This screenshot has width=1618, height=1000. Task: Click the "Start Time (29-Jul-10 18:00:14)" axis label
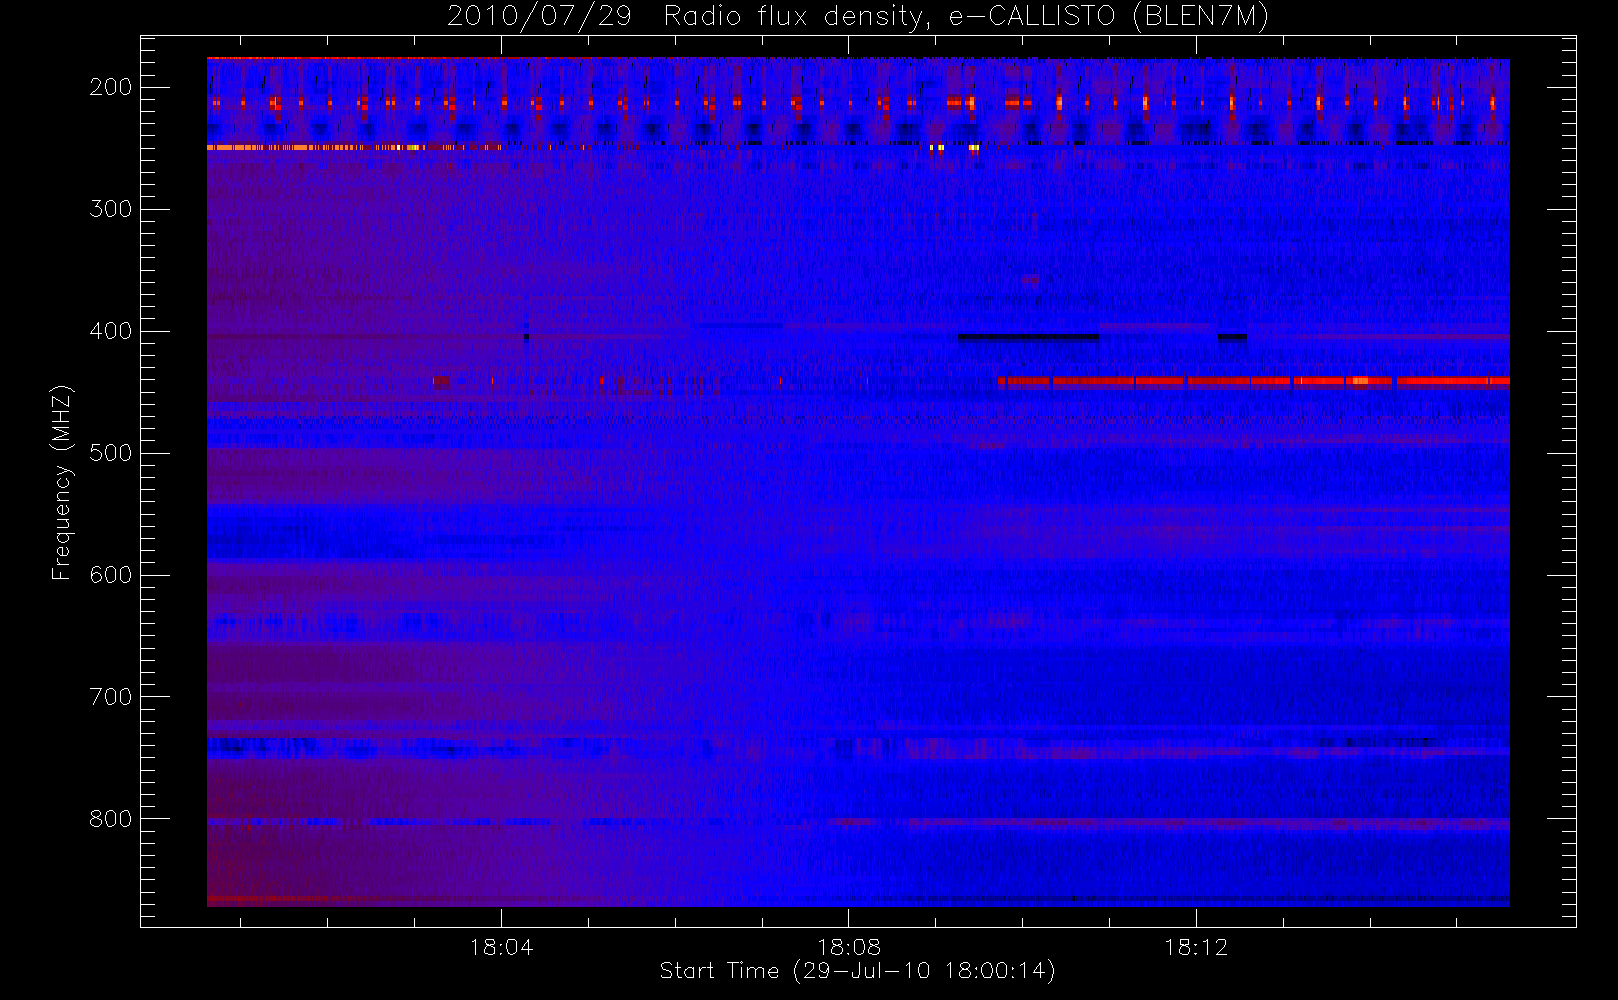(x=858, y=971)
